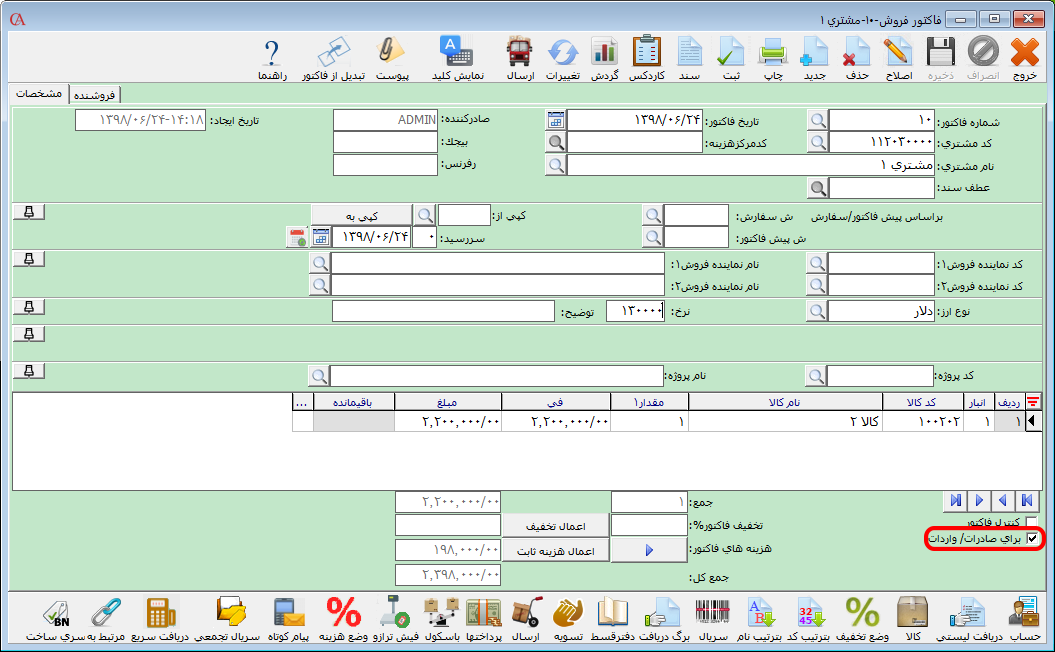Open lookup search beside کد مشتری field
This screenshot has width=1055, height=652.
click(x=818, y=142)
